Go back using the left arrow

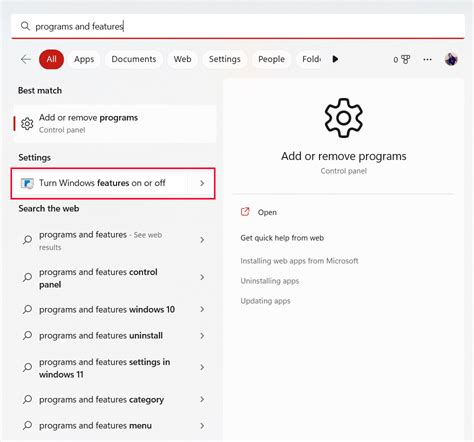[x=26, y=59]
